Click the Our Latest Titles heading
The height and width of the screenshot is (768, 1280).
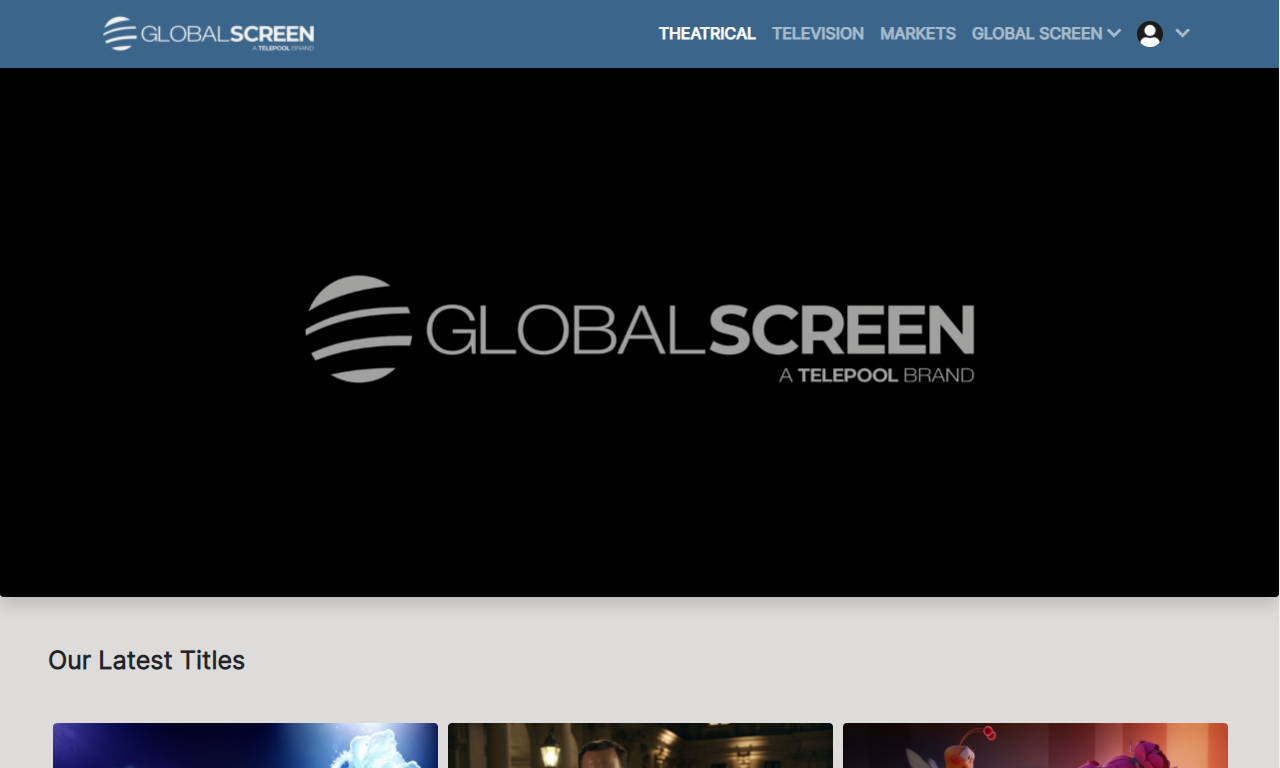pyautogui.click(x=146, y=660)
